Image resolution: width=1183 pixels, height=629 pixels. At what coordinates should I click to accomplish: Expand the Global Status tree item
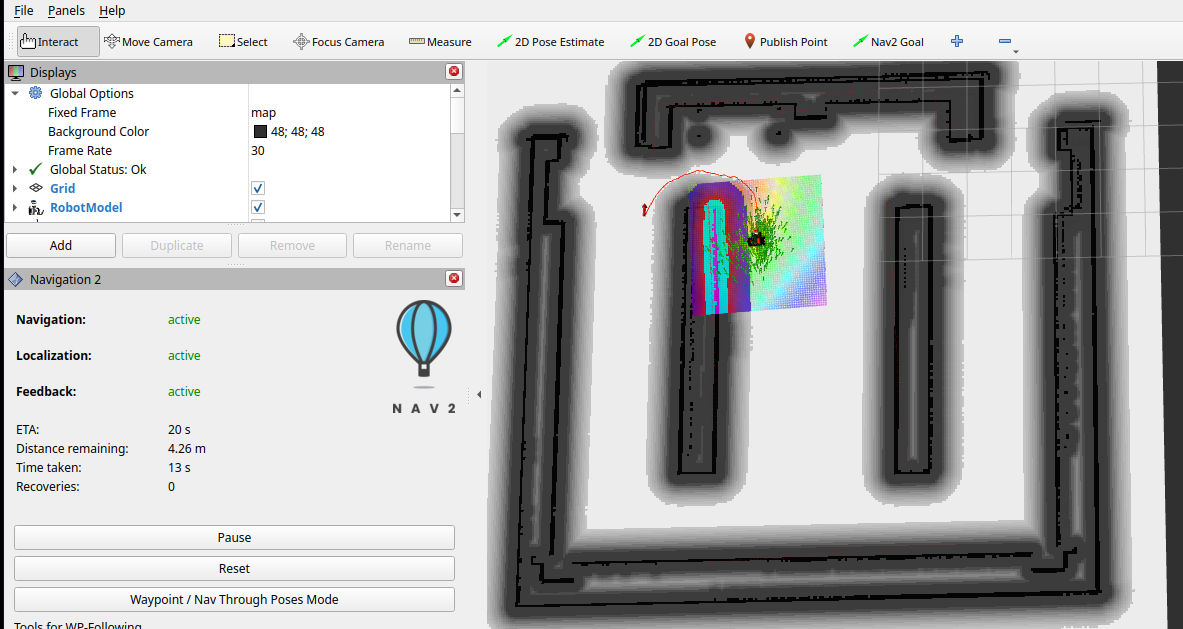(x=15, y=170)
